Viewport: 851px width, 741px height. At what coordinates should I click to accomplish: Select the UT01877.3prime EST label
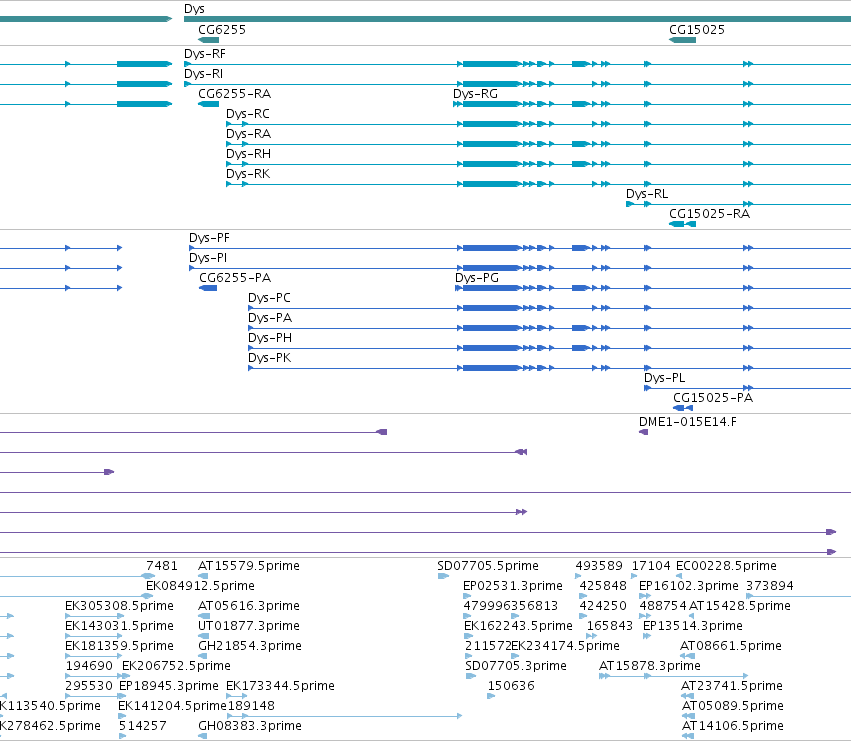(249, 626)
